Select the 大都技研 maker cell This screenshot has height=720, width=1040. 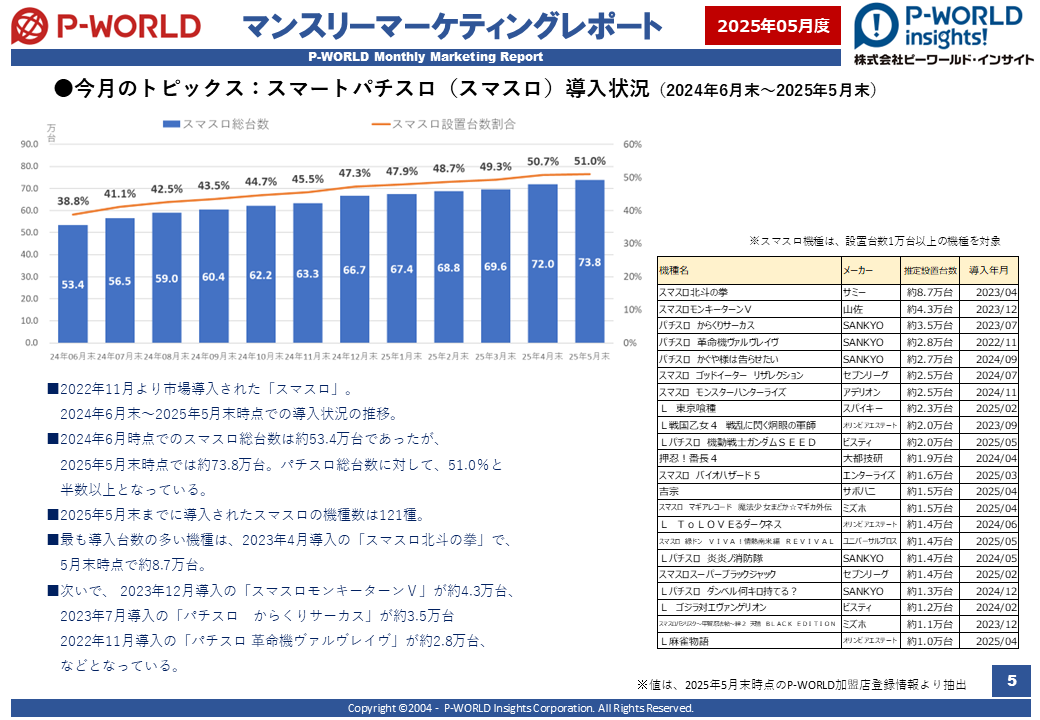click(871, 459)
